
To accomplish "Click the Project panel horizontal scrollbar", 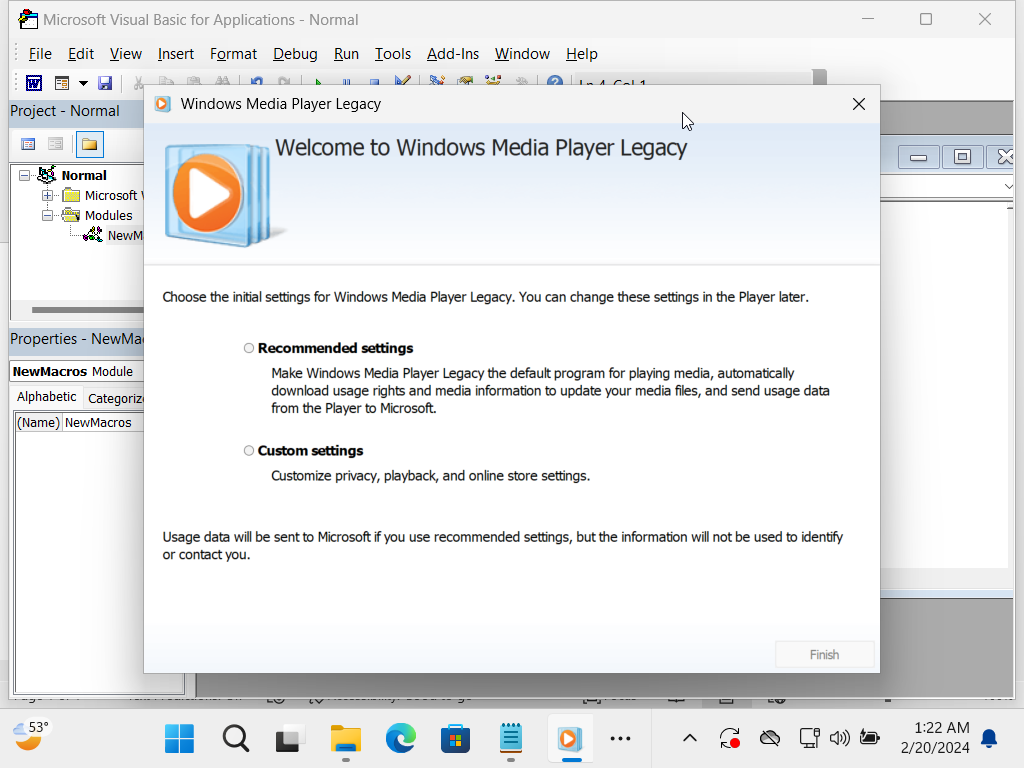I will [x=88, y=310].
